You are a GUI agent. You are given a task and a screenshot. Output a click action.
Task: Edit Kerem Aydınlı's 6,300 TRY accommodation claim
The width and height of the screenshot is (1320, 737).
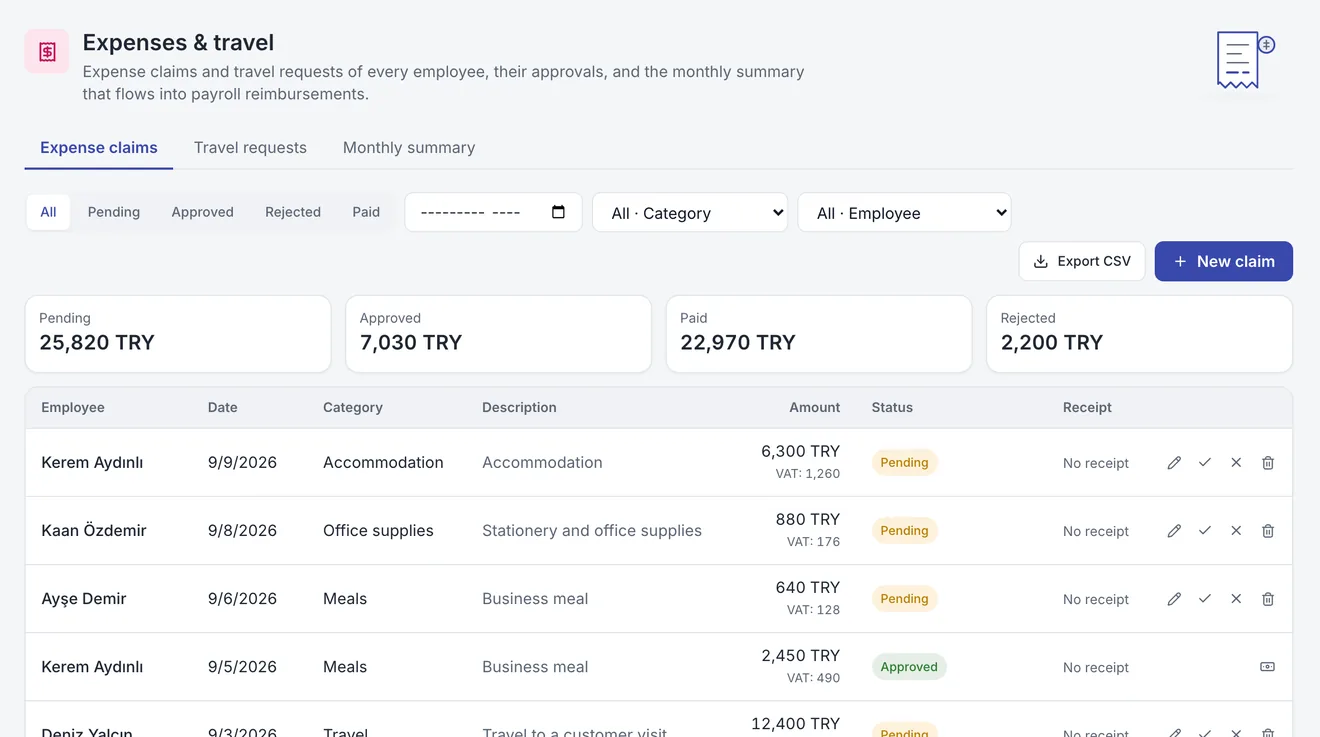(1174, 463)
